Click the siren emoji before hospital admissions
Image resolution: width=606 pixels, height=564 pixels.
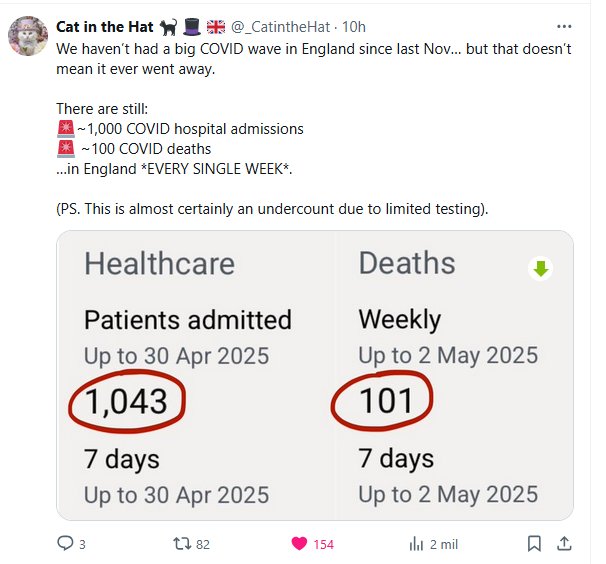click(66, 129)
